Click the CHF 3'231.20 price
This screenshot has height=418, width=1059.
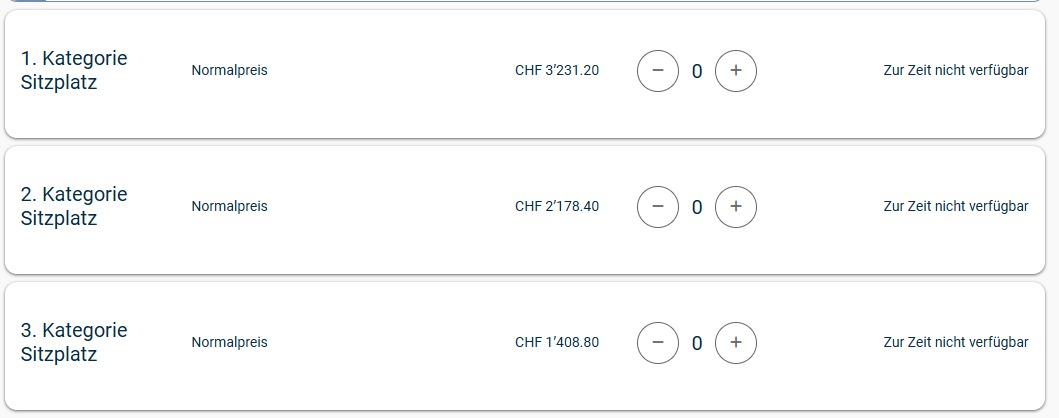557,71
